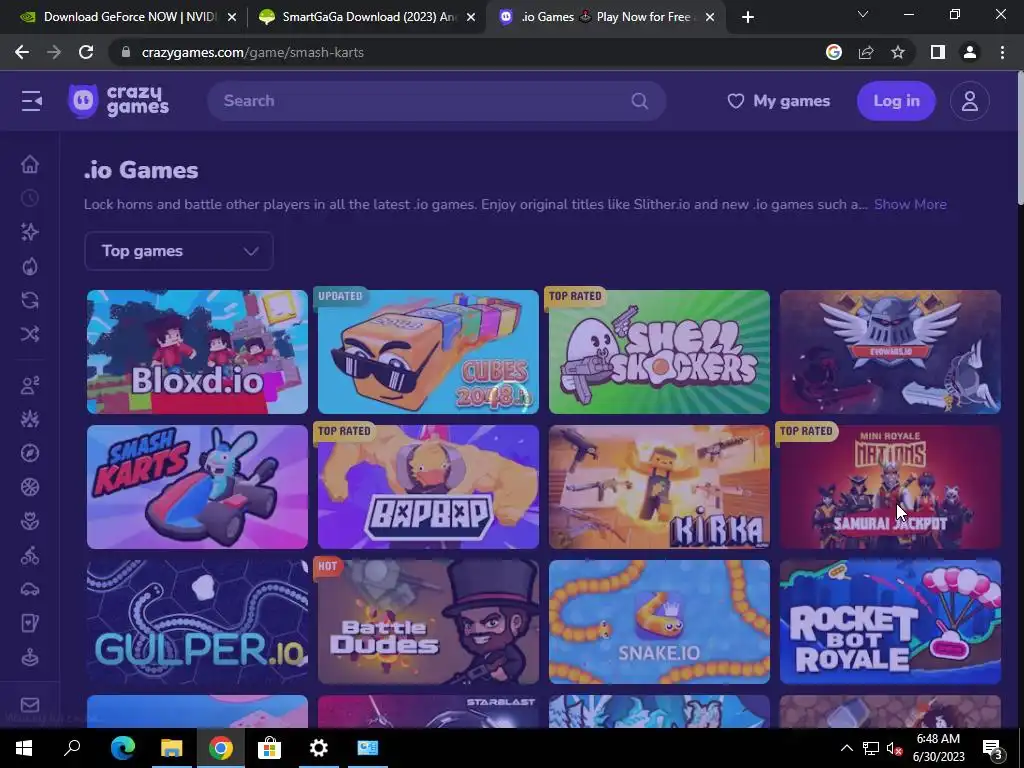Open Action games sidebar icon

click(x=30, y=419)
